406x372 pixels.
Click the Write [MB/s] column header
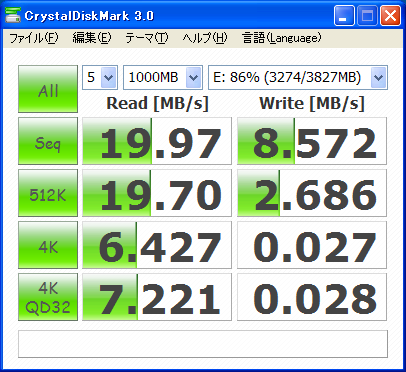click(x=312, y=103)
